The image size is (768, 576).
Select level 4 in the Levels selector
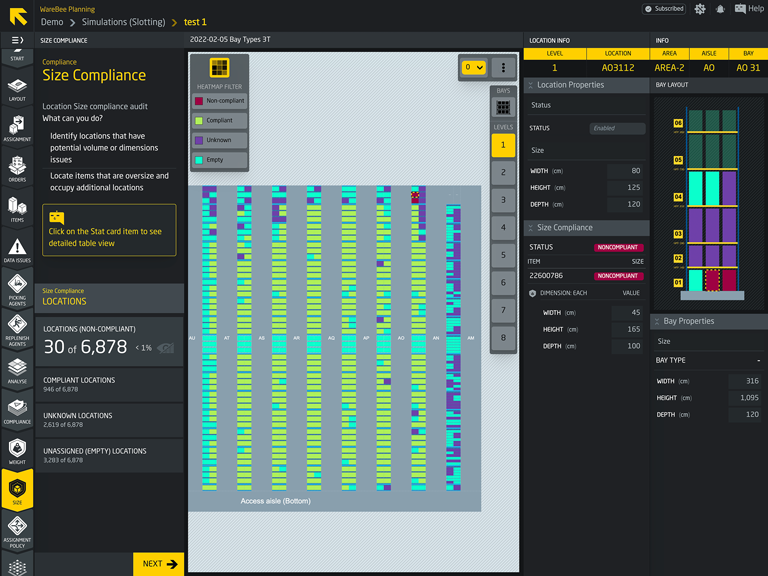[x=503, y=227]
